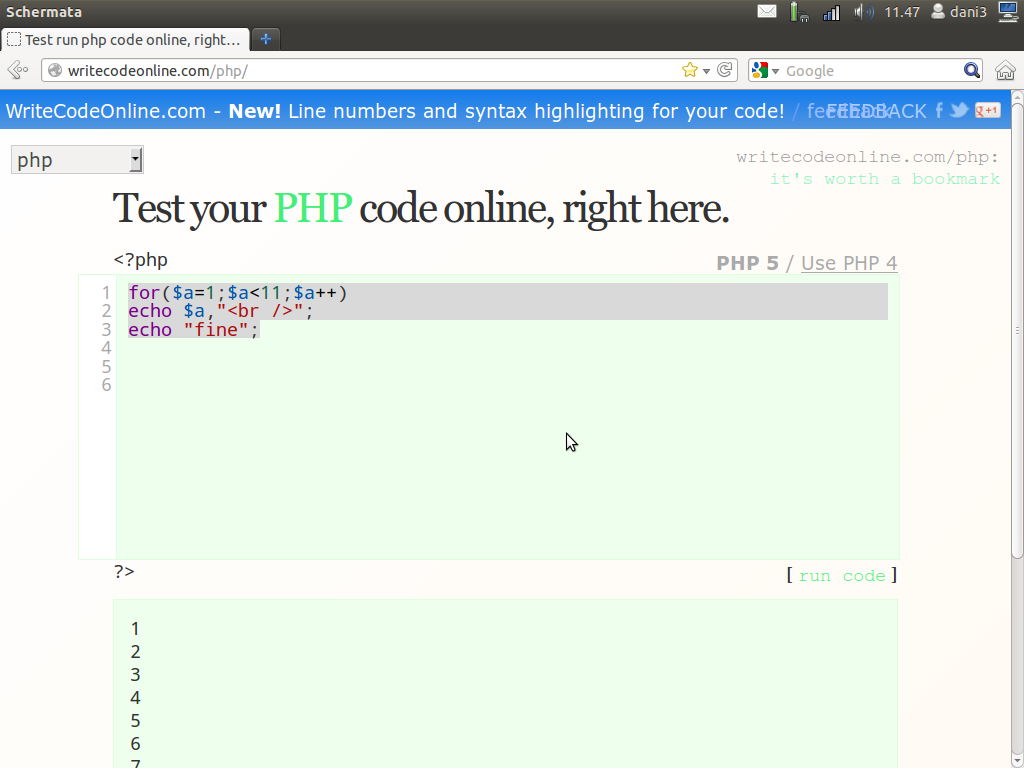
Task: Click the reload icon in address bar
Action: point(724,70)
